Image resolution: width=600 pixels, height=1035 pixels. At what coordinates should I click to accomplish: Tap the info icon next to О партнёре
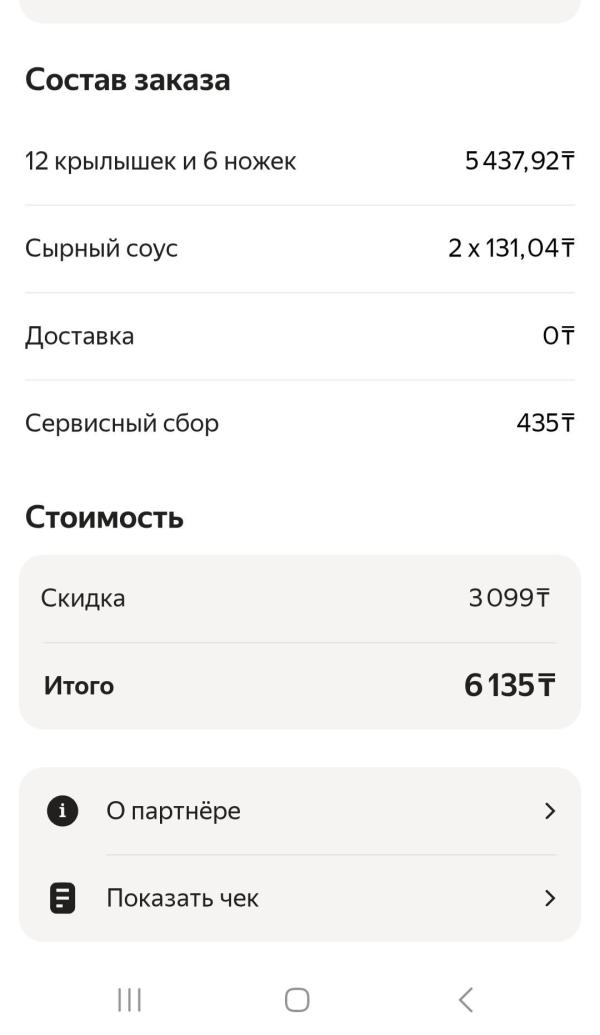[x=63, y=811]
